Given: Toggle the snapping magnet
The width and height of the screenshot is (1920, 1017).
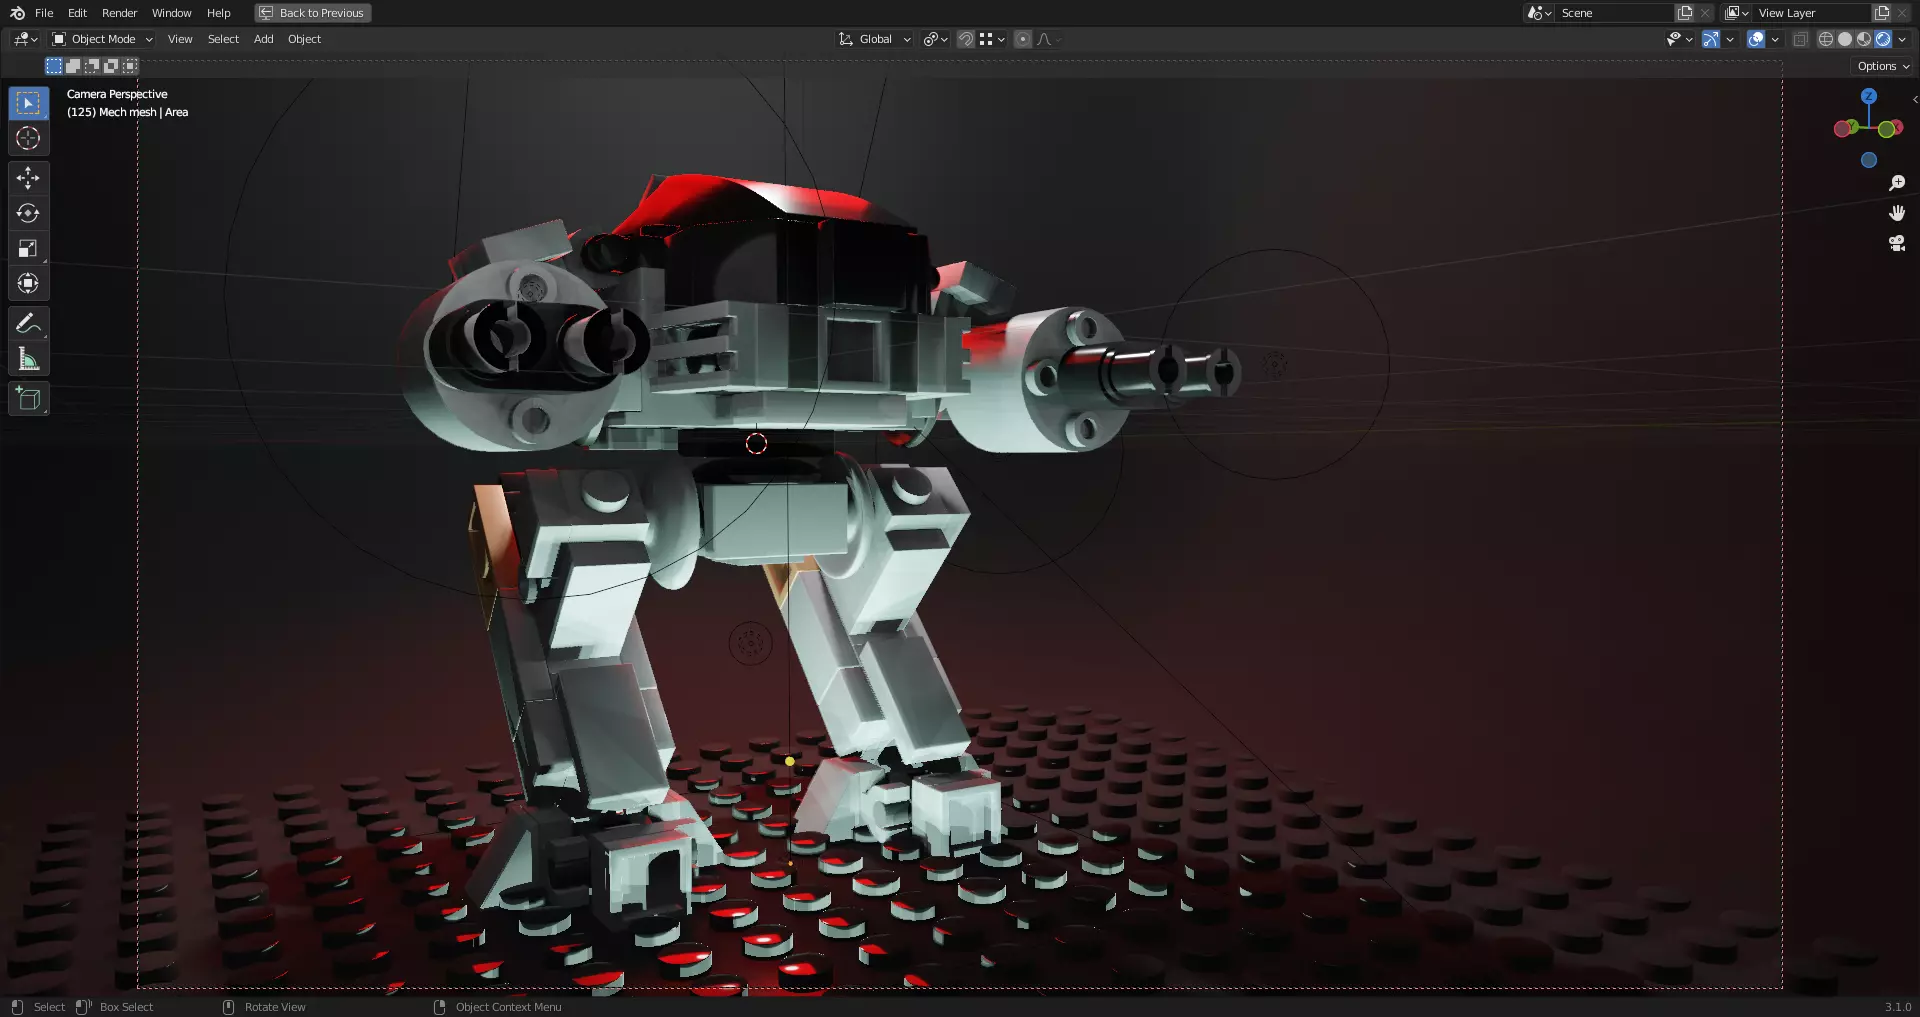Looking at the screenshot, I should [965, 39].
